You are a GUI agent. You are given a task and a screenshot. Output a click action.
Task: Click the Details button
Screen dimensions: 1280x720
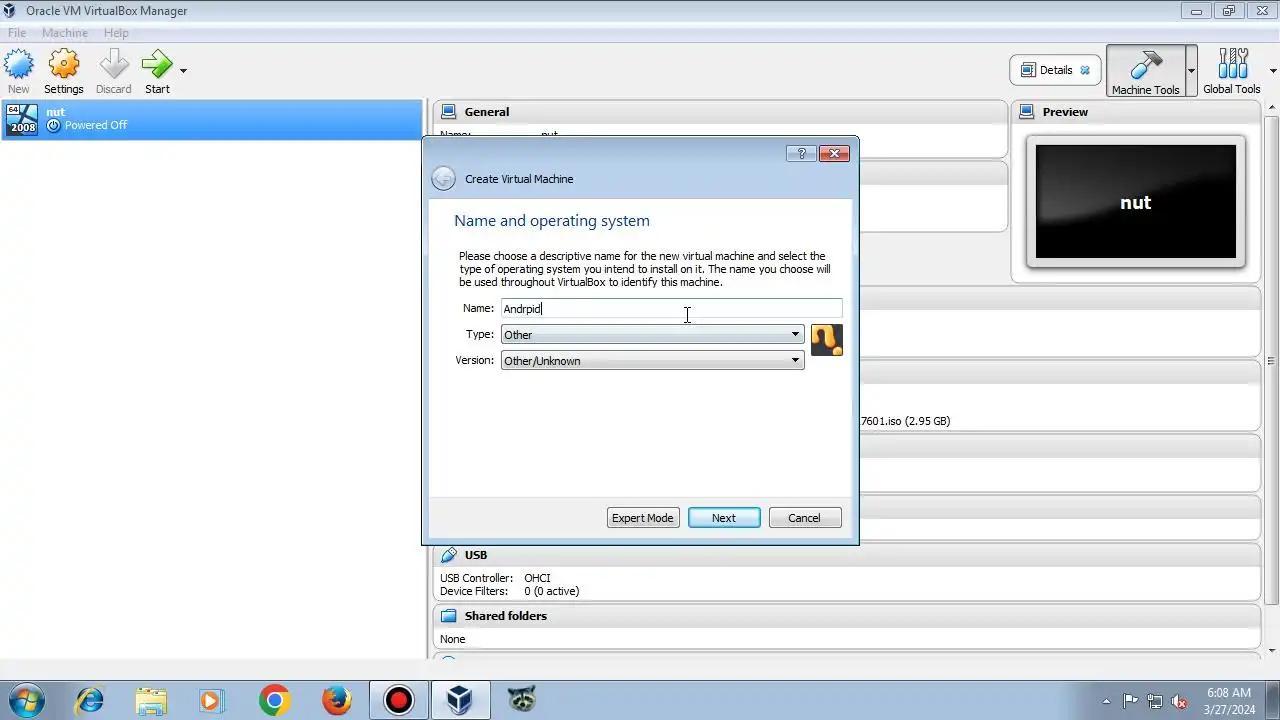coord(1056,70)
